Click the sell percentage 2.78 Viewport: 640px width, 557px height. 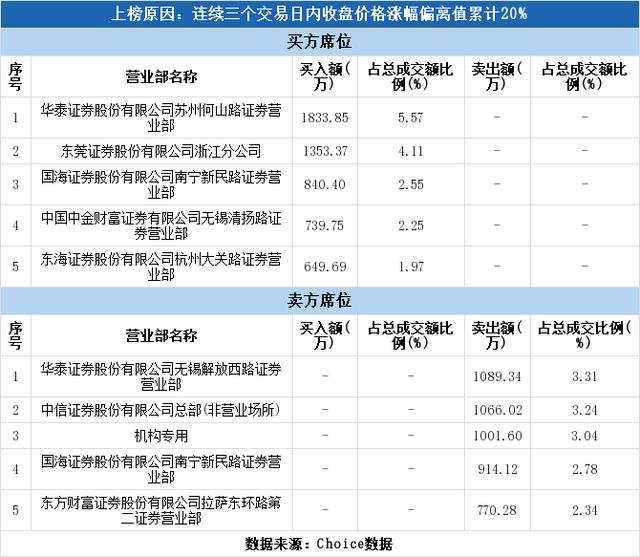coord(584,469)
